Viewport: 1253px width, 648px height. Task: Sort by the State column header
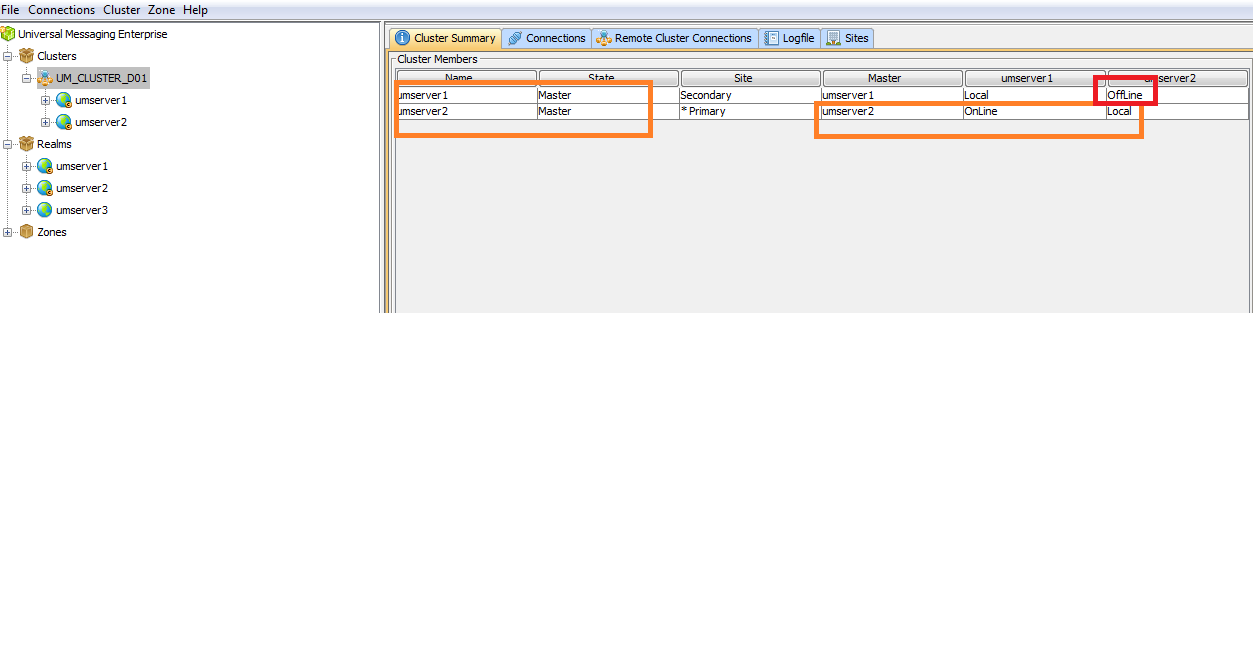(609, 78)
